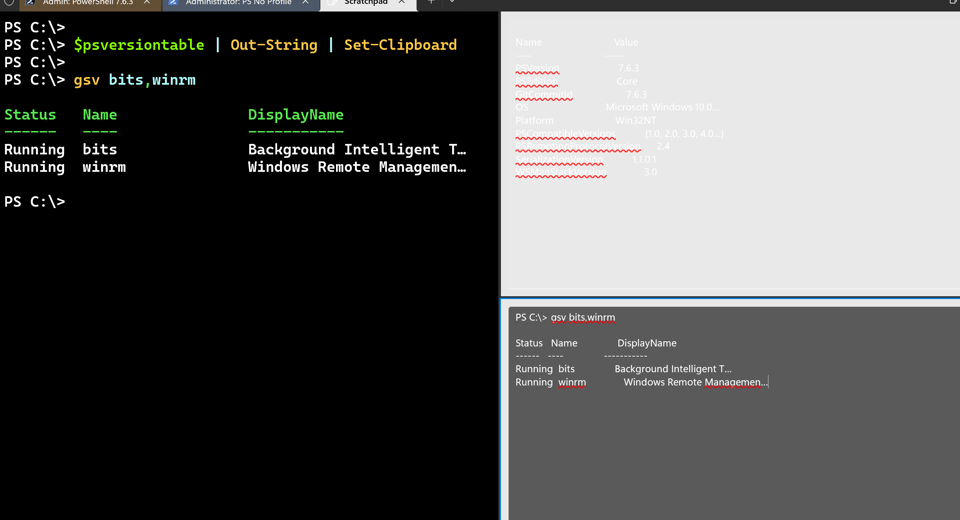Image resolution: width=960 pixels, height=520 pixels.
Task: Place cursor after Windows Remote Managemen... in scratchpad
Action: pos(768,382)
